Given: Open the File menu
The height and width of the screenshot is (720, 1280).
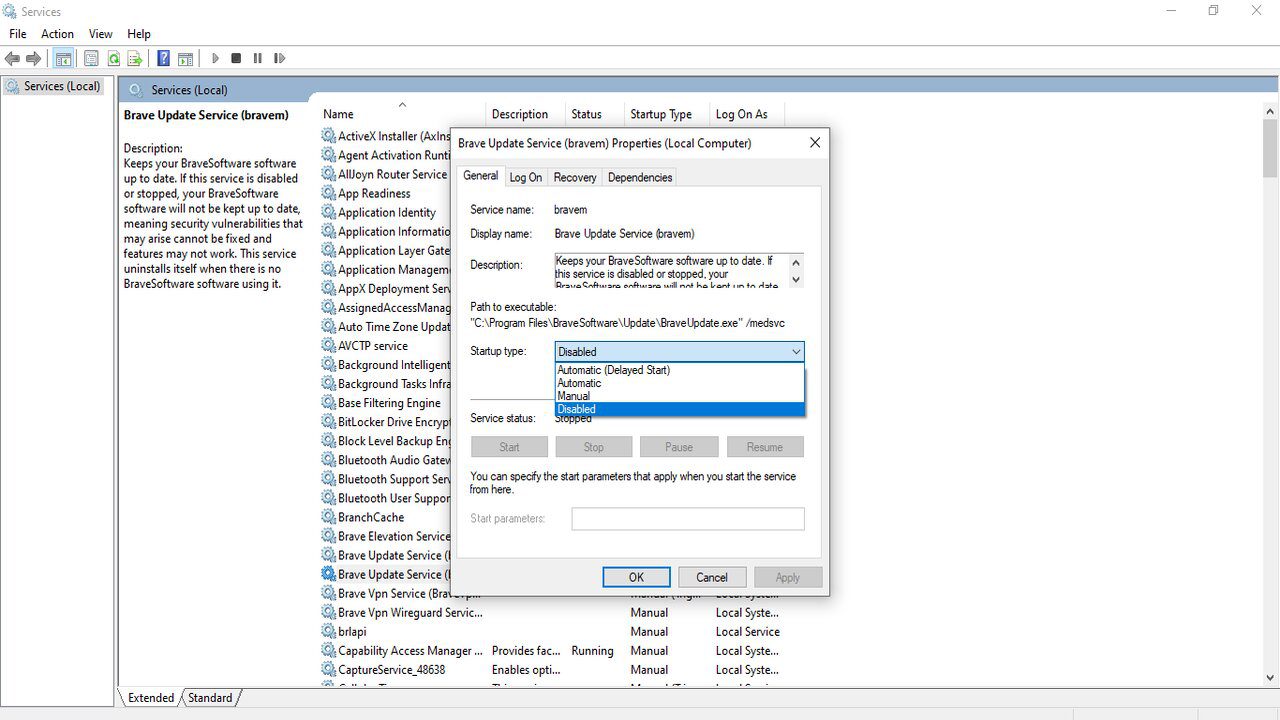Looking at the screenshot, I should [17, 34].
